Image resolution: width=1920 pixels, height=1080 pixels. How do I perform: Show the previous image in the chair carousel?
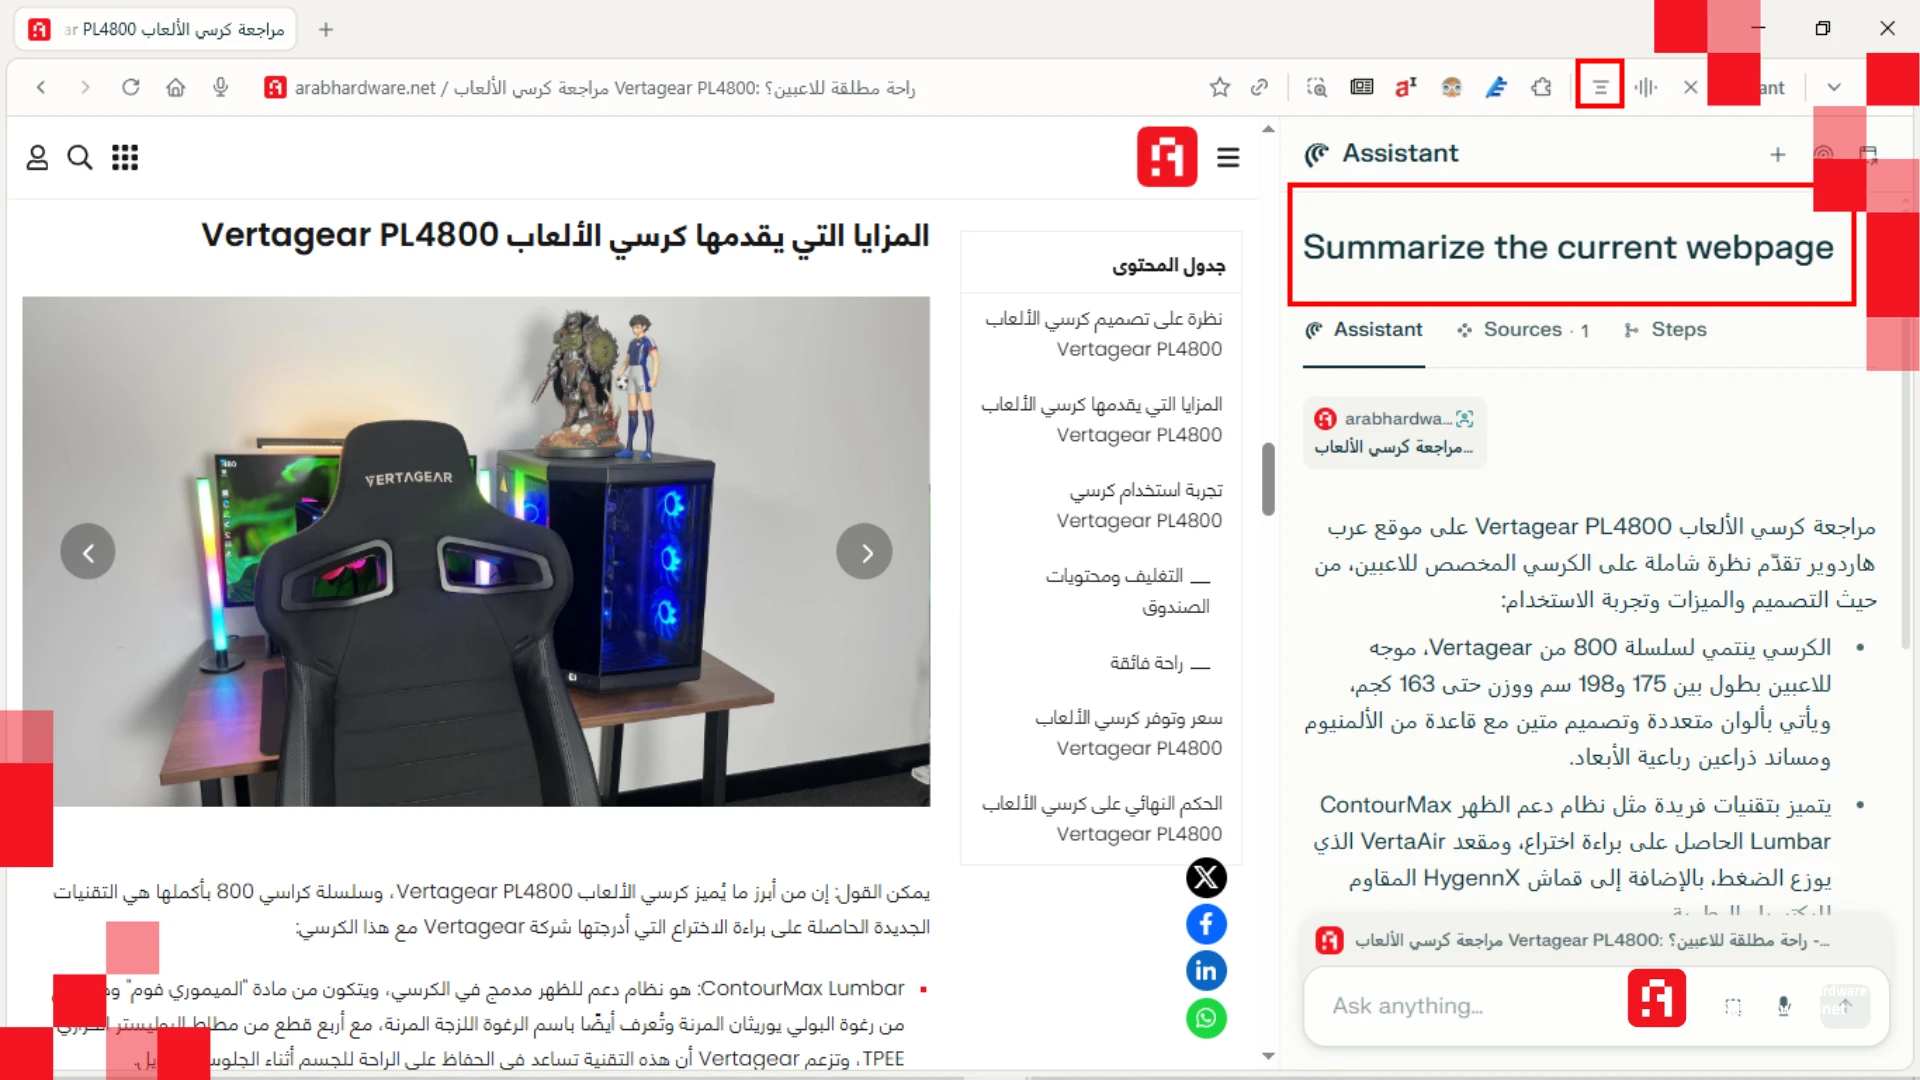(88, 552)
